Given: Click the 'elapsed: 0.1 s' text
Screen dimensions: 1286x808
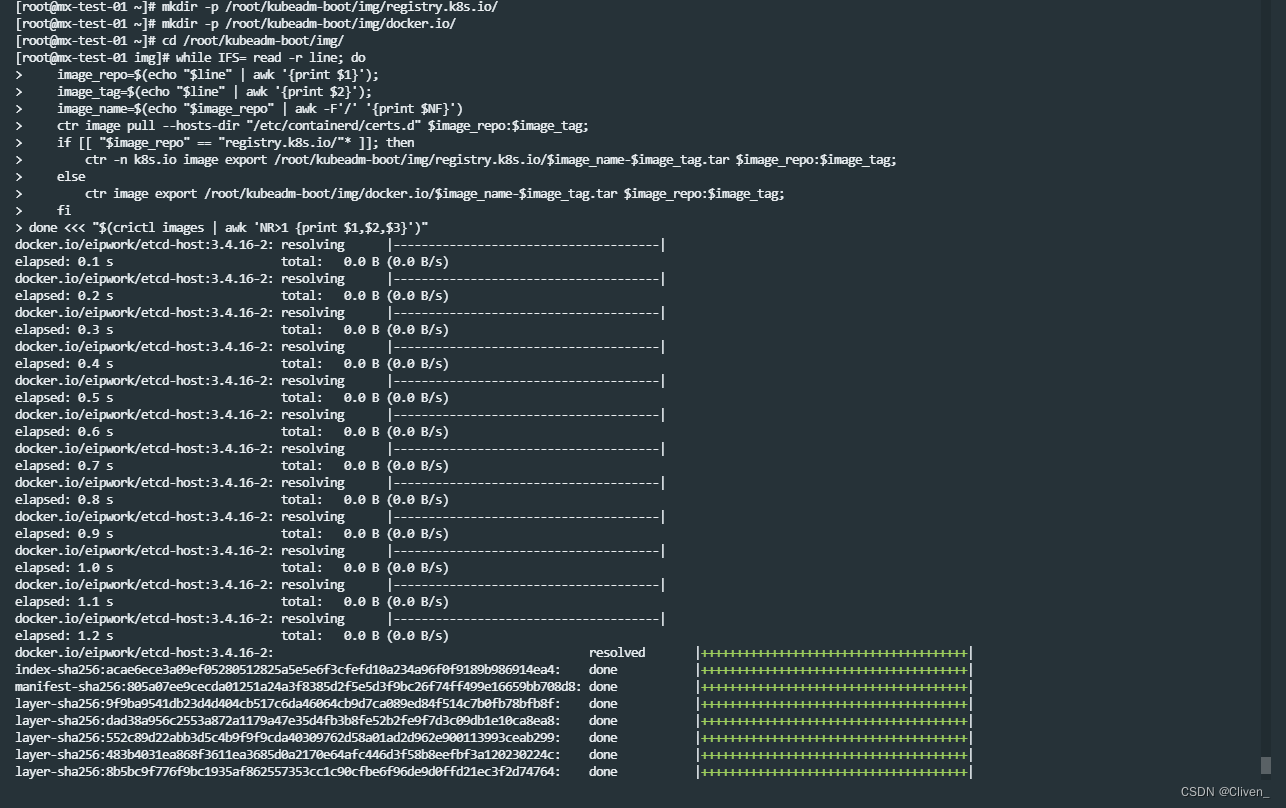Looking at the screenshot, I should click(x=64, y=262).
